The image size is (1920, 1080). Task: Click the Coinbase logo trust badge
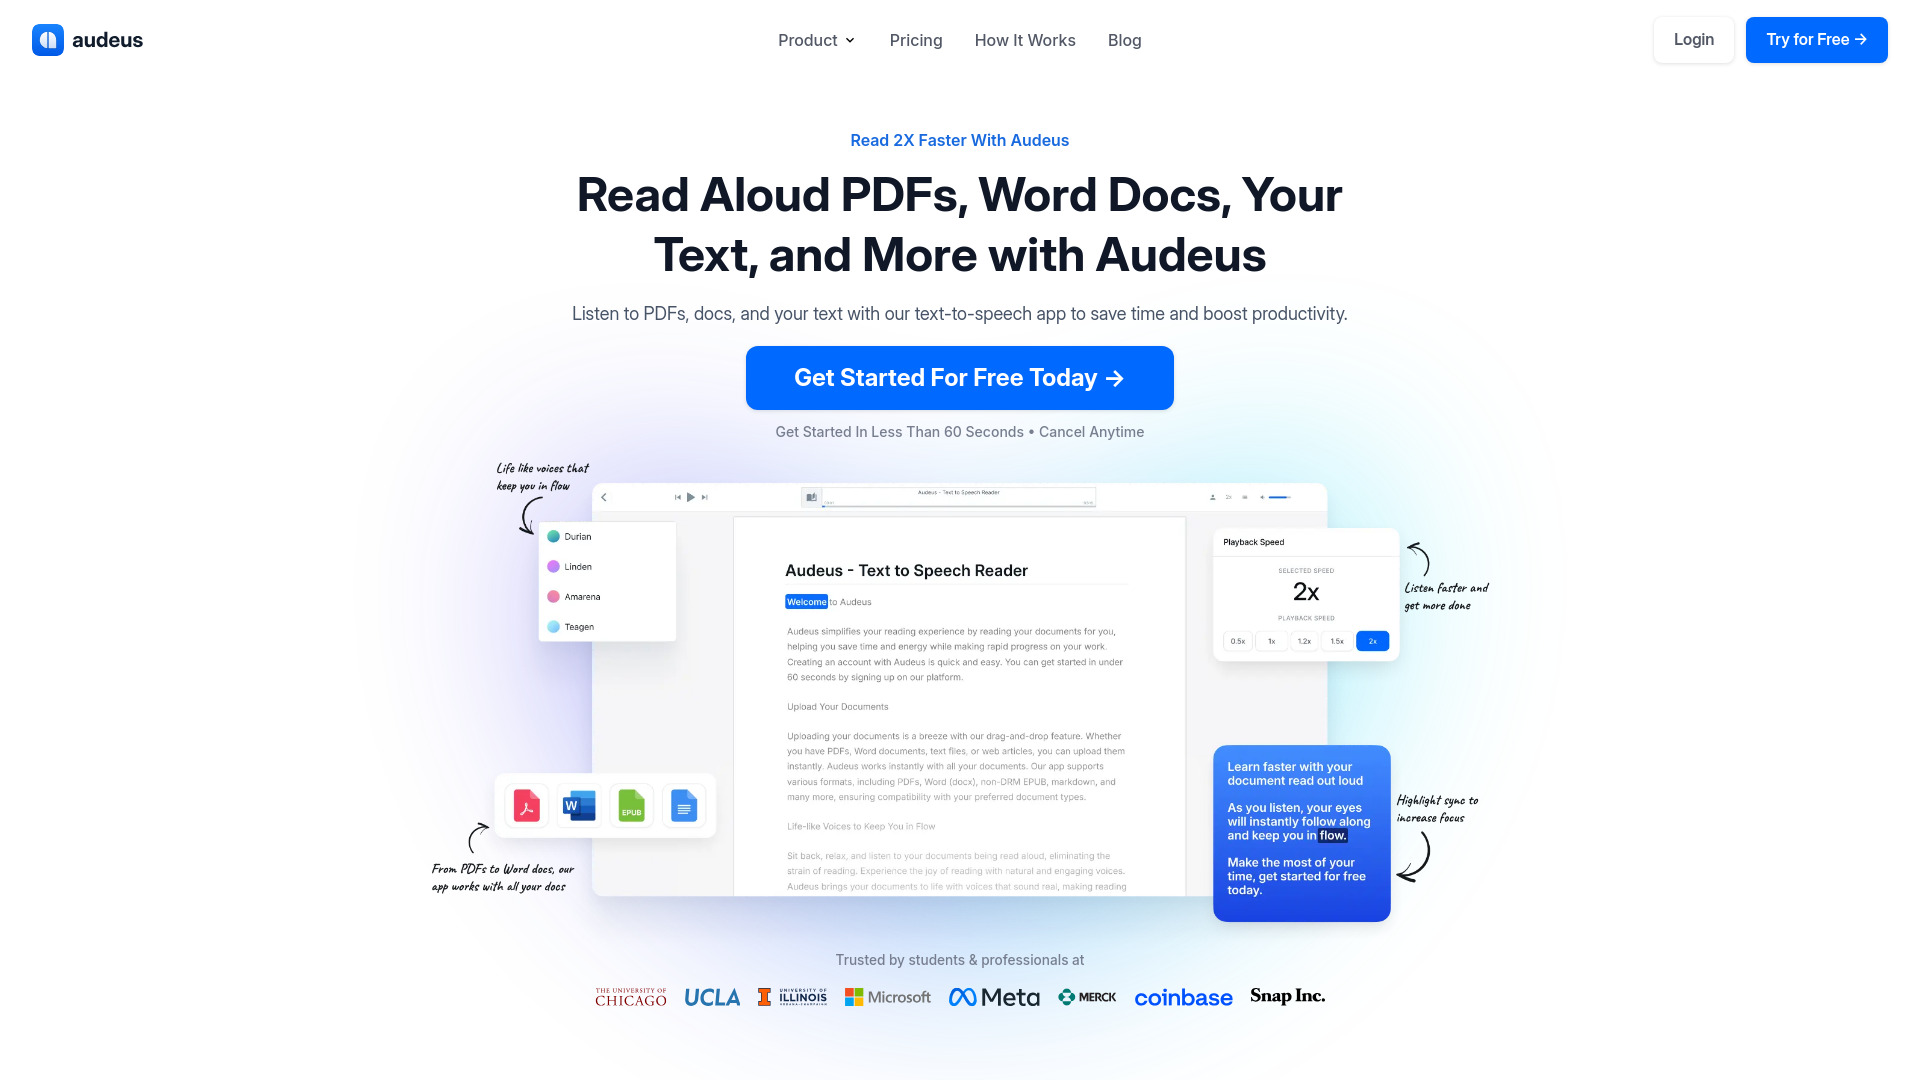point(1183,997)
